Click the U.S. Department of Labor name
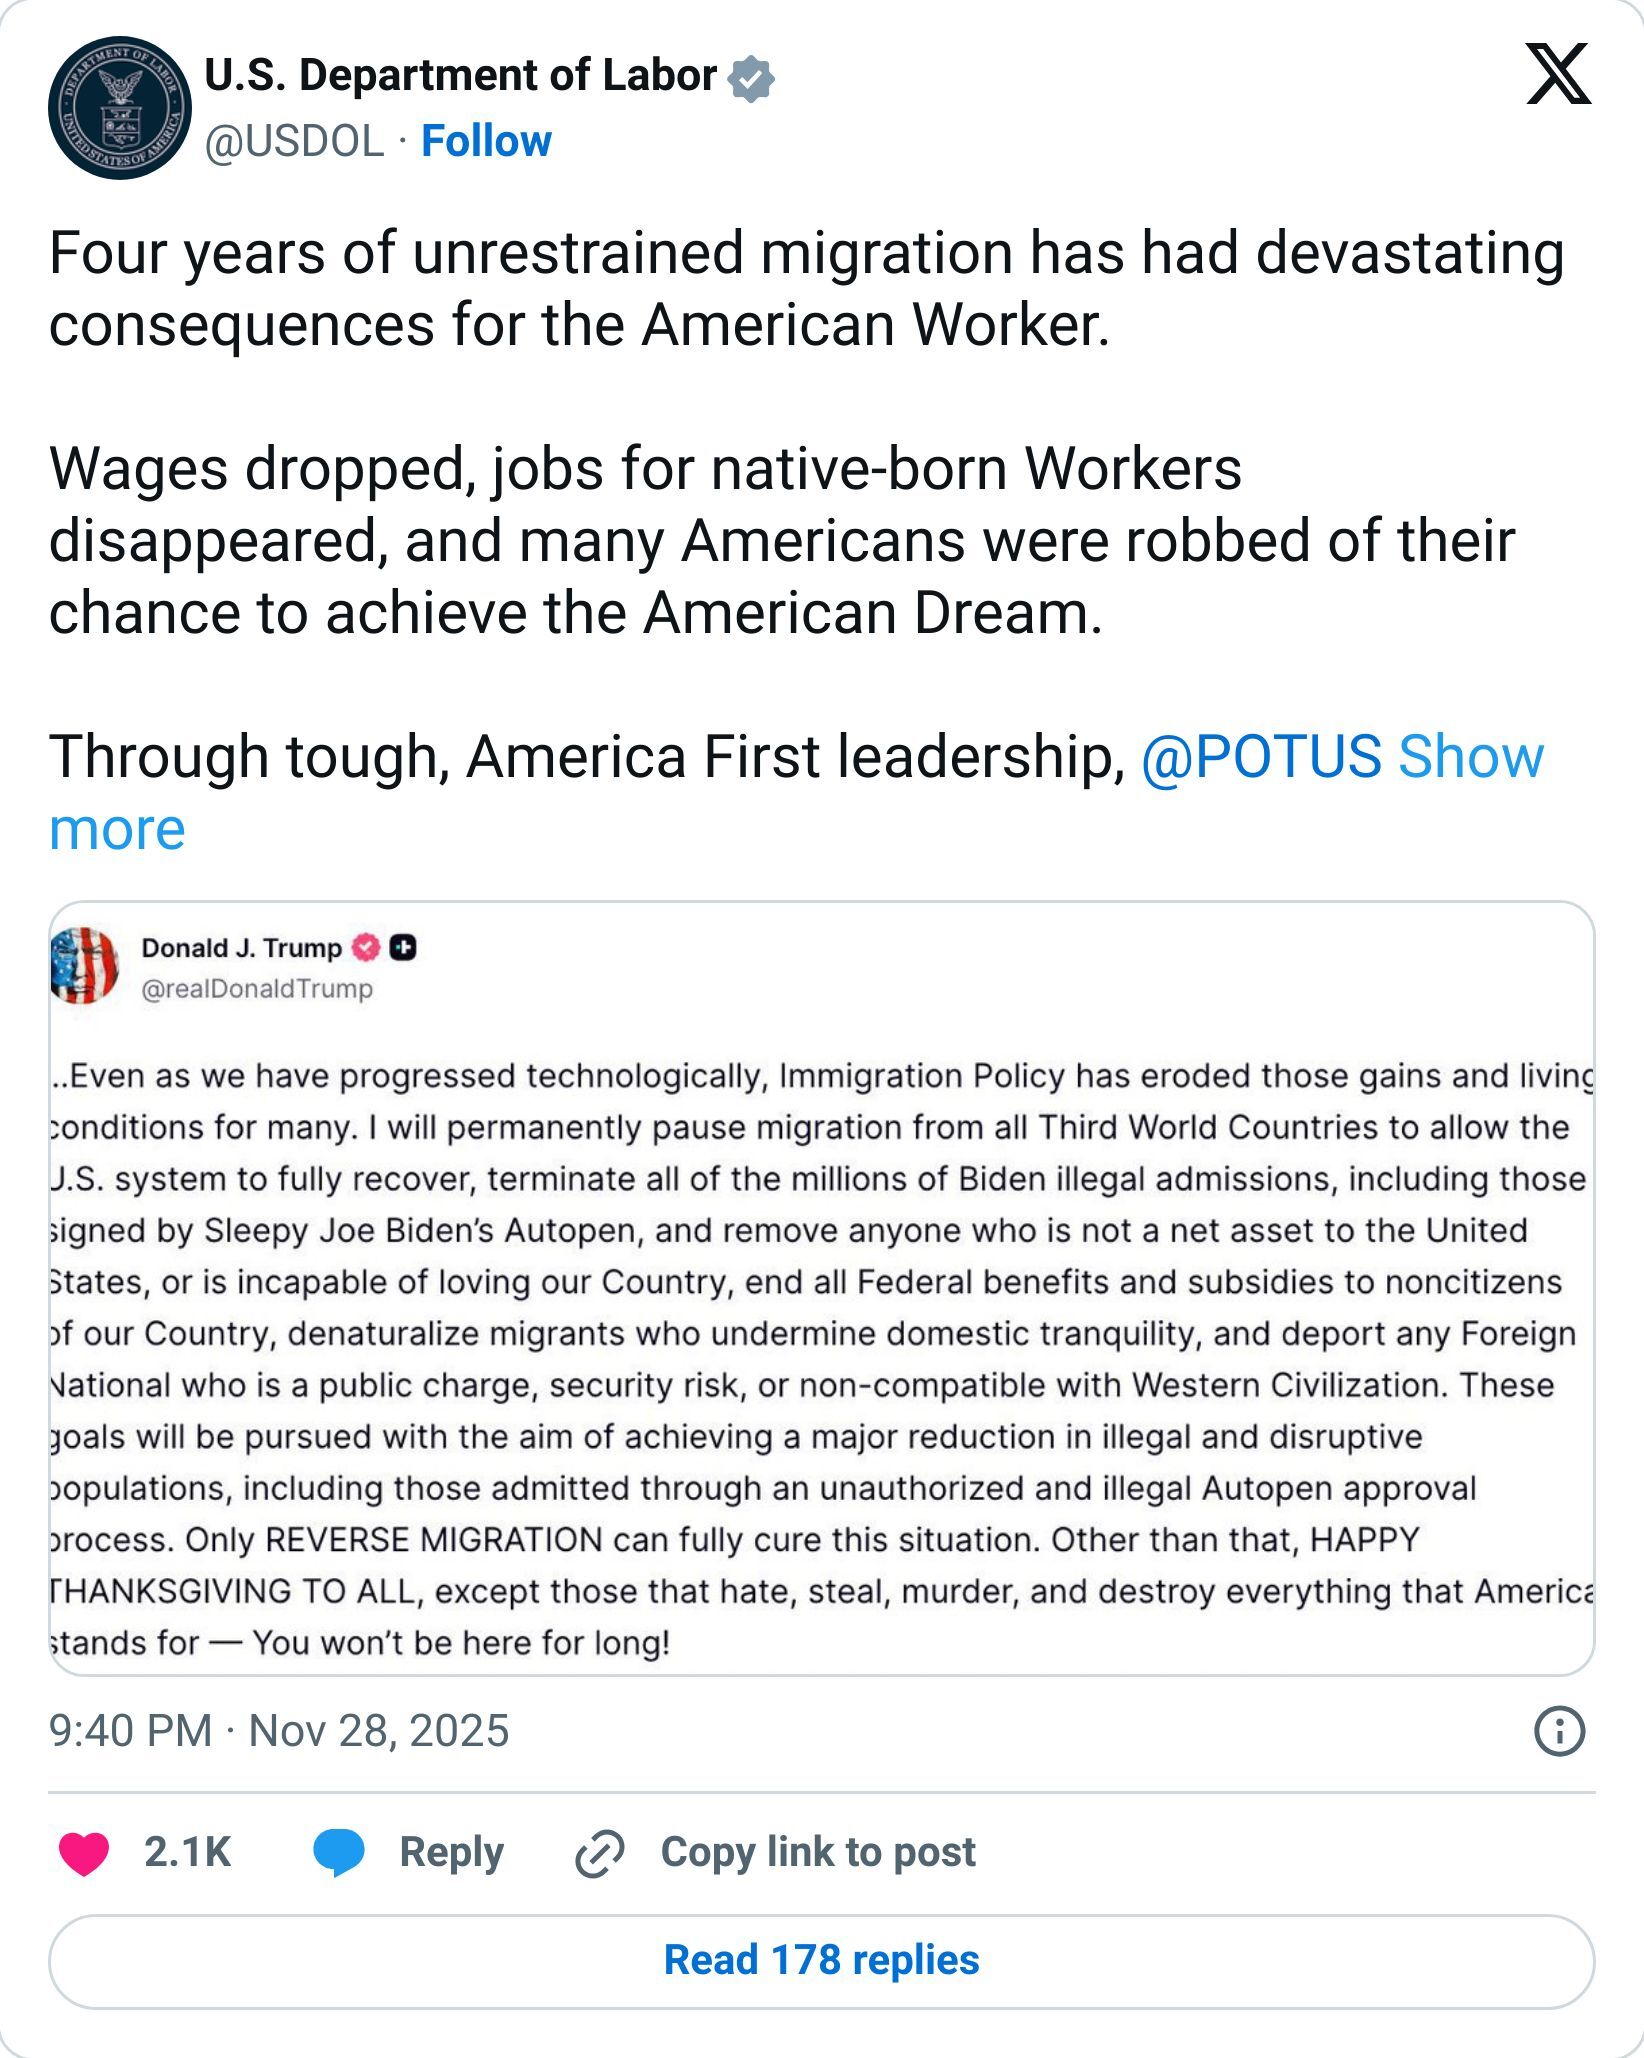 pos(460,76)
